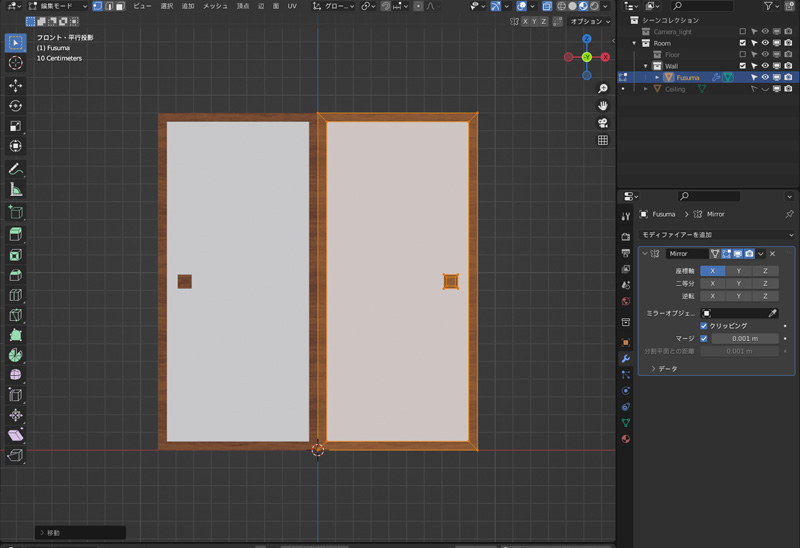Click the pan hand icon in viewport
The height and width of the screenshot is (548, 800).
[603, 106]
